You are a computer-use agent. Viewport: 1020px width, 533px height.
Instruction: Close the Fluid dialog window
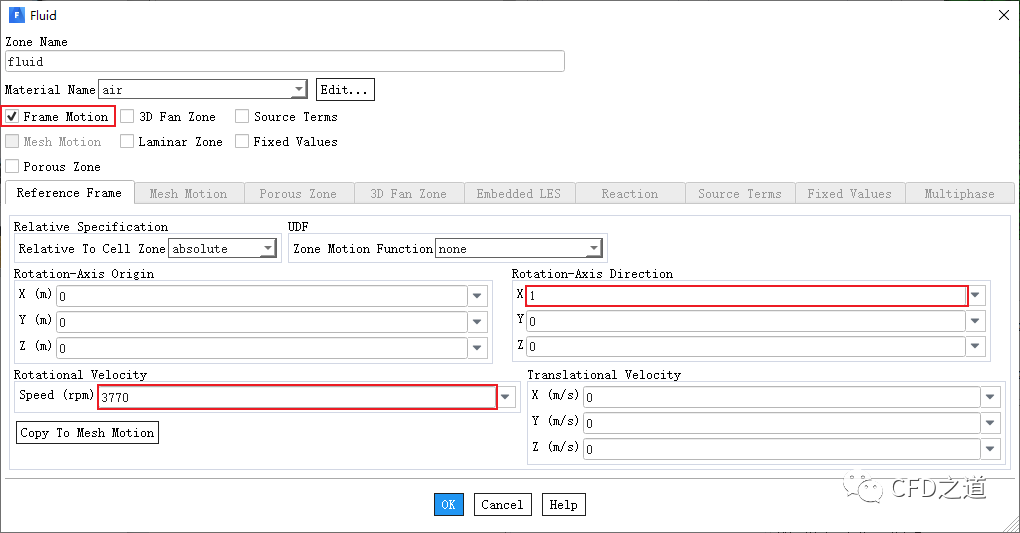(1004, 14)
